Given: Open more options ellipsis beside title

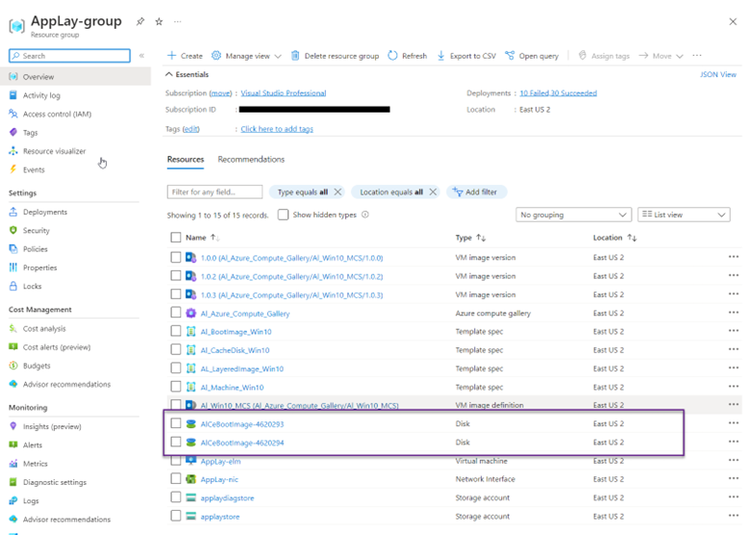Looking at the screenshot, I should click(x=177, y=22).
